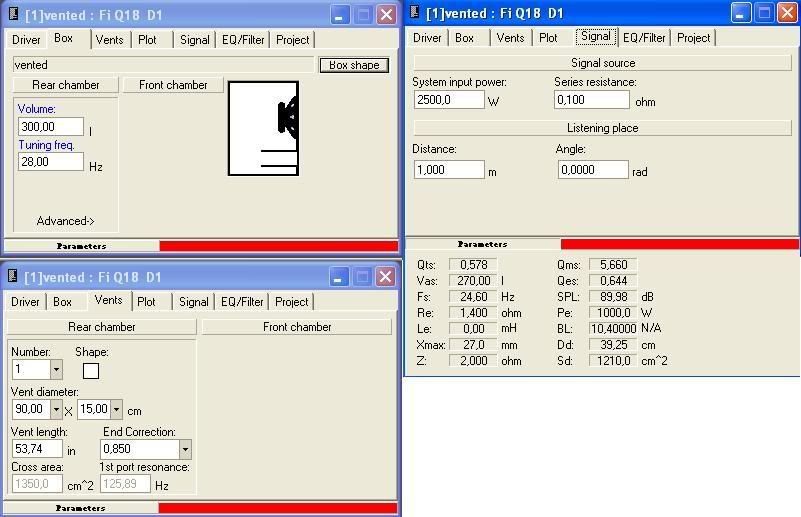801x517 pixels.
Task: Switch to EQ/Filter tab in Signal window
Action: point(644,38)
